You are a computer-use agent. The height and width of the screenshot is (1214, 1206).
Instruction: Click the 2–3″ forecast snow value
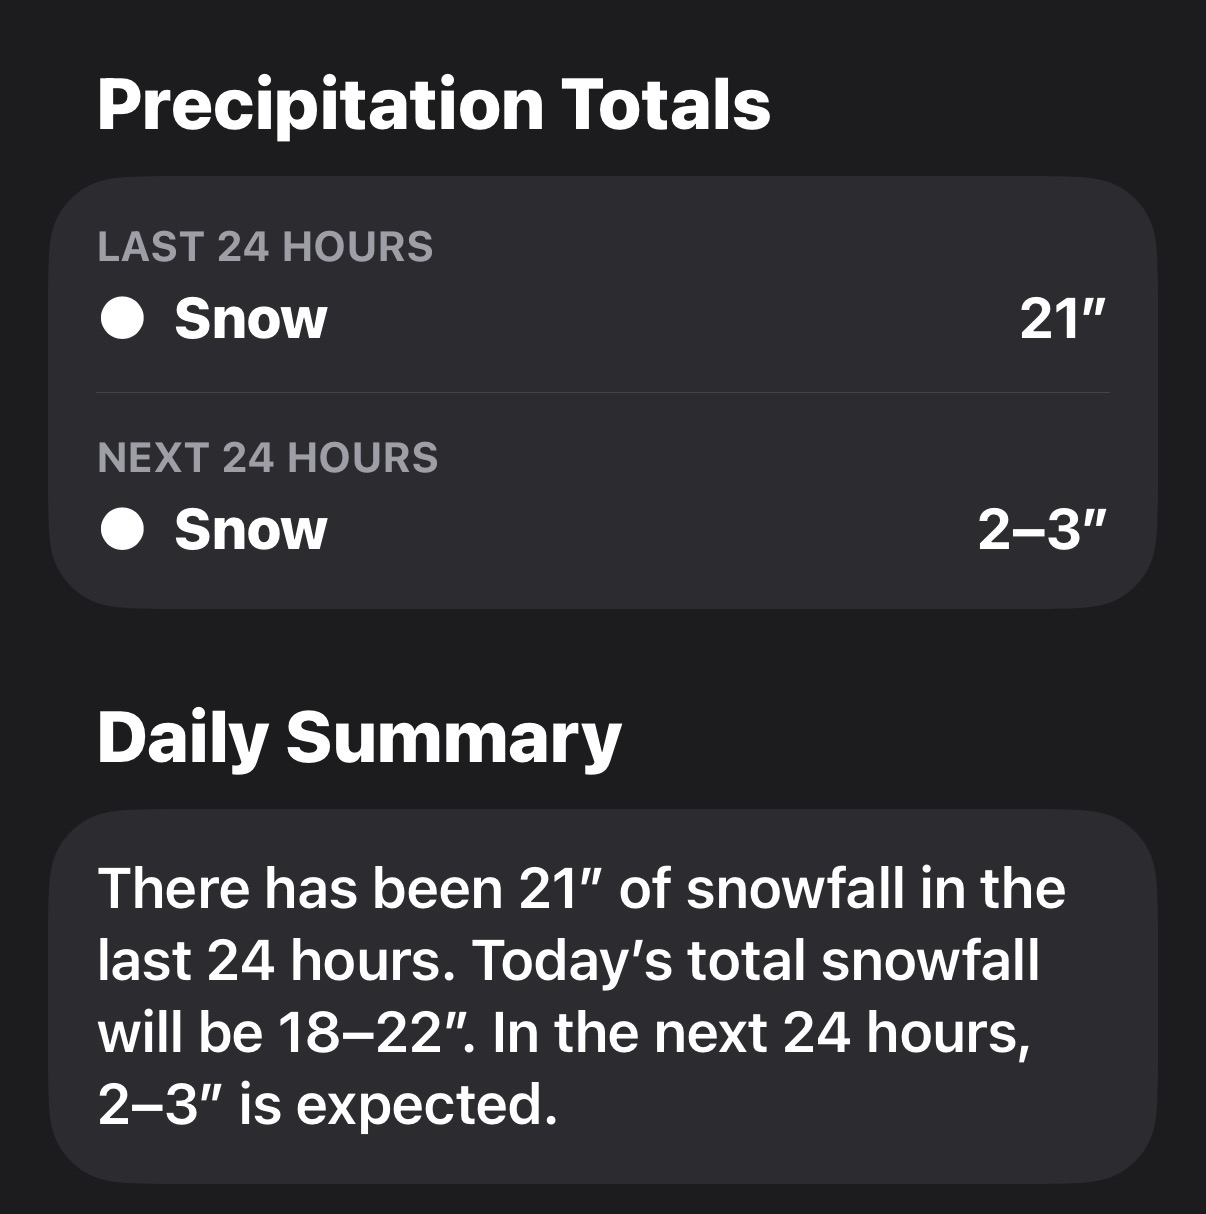(x=1042, y=529)
